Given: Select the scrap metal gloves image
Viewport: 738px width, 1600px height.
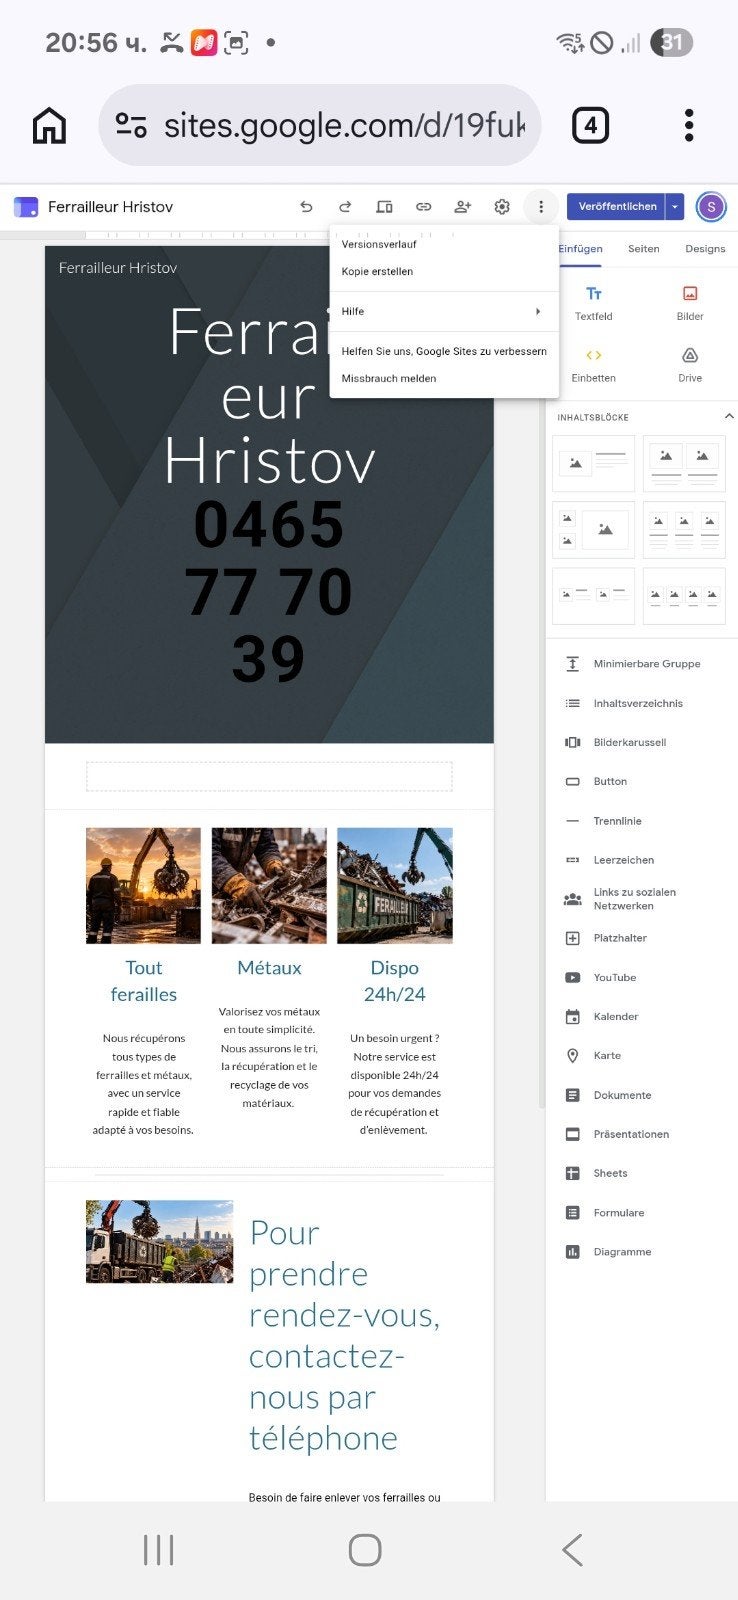Looking at the screenshot, I should point(269,885).
